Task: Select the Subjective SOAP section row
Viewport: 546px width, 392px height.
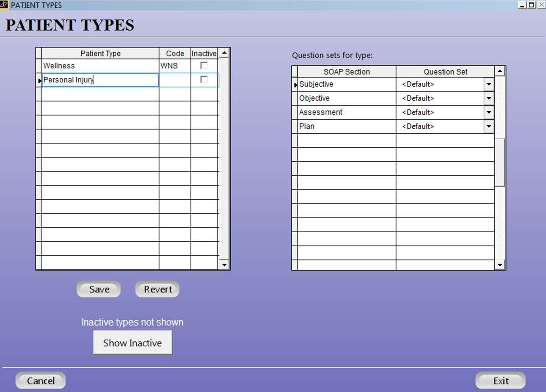Action: 347,84
